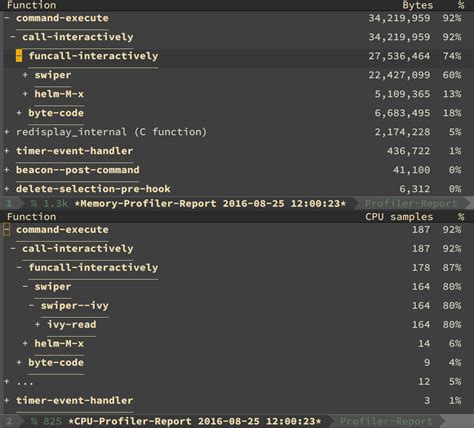
Task: Expand the swiper entry in the Memory report
Action: coord(25,75)
